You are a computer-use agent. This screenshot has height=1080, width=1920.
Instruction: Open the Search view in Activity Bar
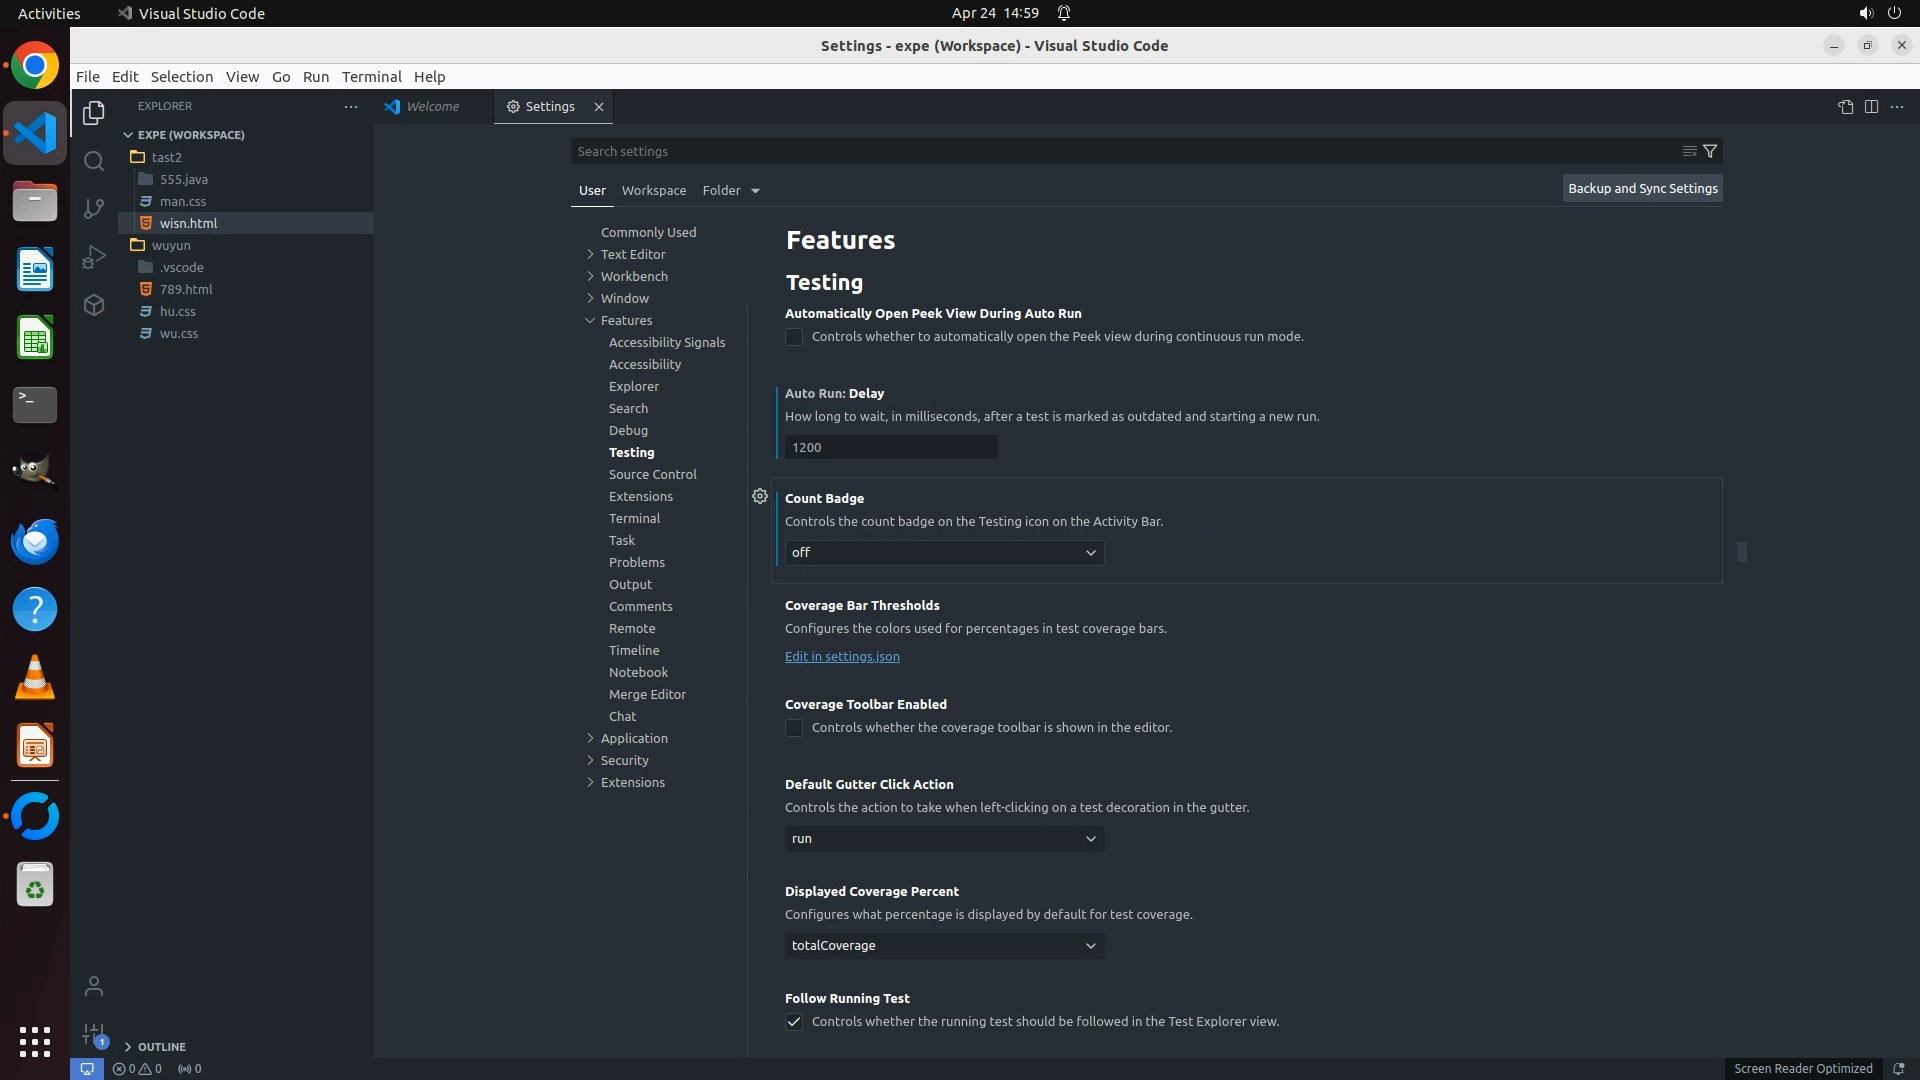click(x=93, y=161)
